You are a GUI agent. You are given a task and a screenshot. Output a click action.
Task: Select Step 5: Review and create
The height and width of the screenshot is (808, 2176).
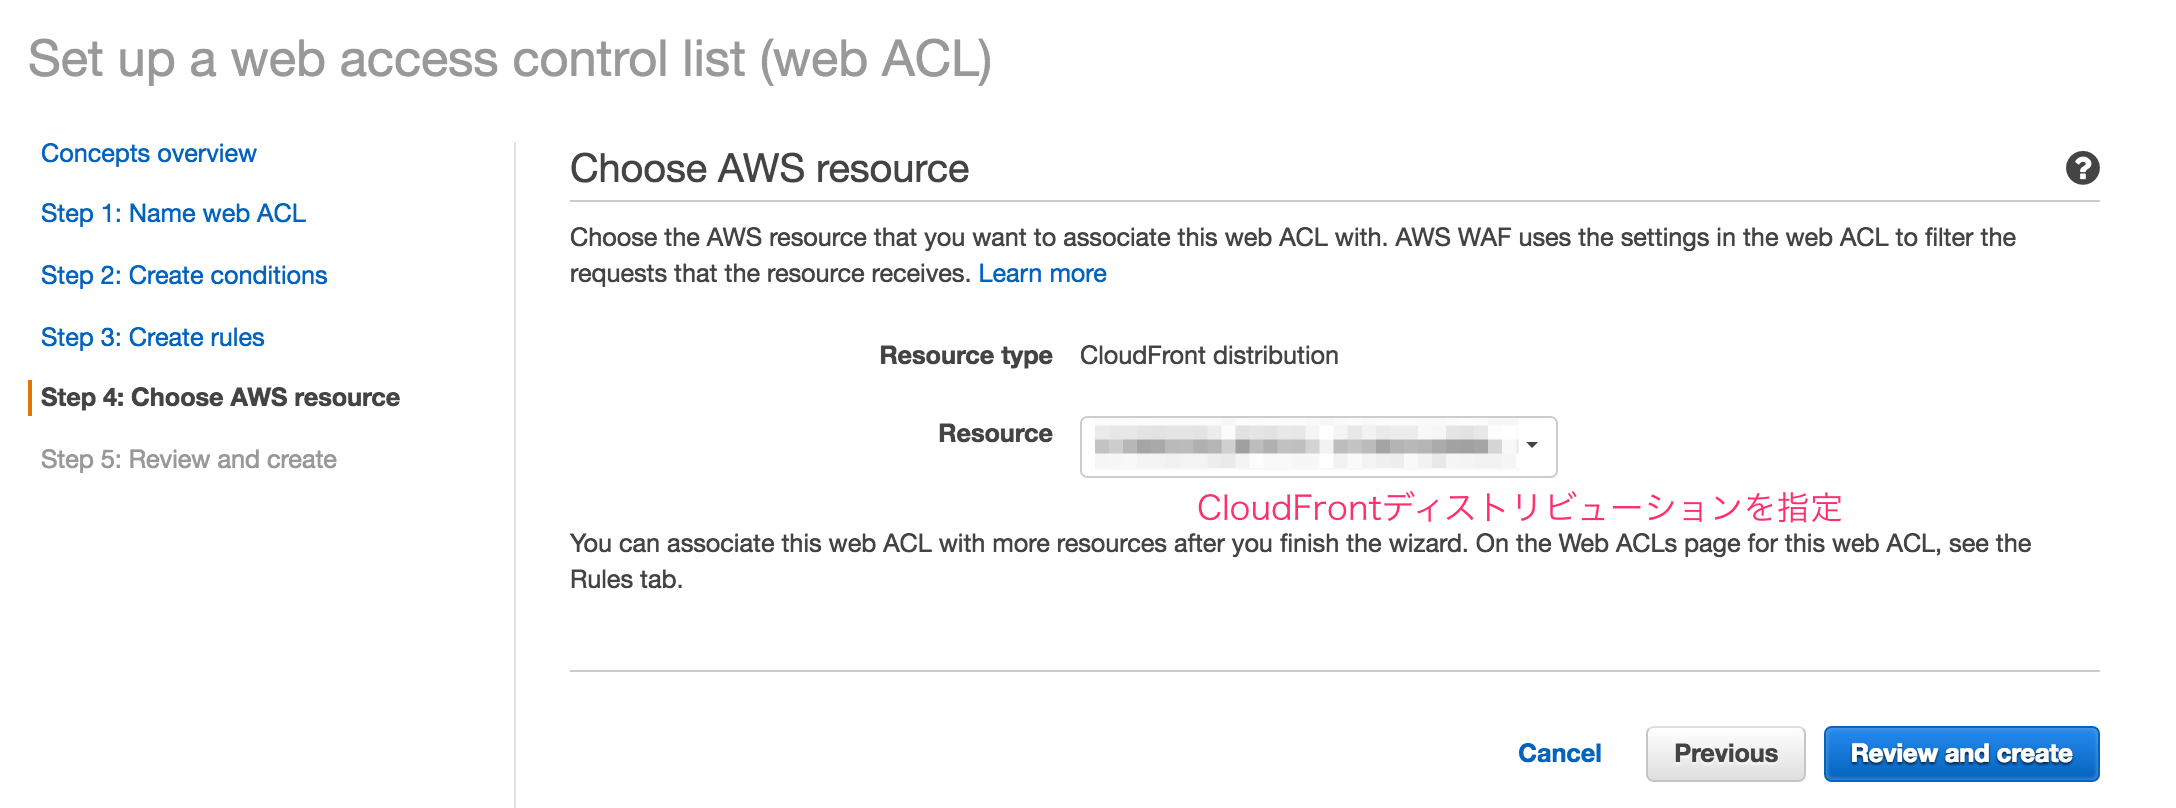tap(188, 459)
